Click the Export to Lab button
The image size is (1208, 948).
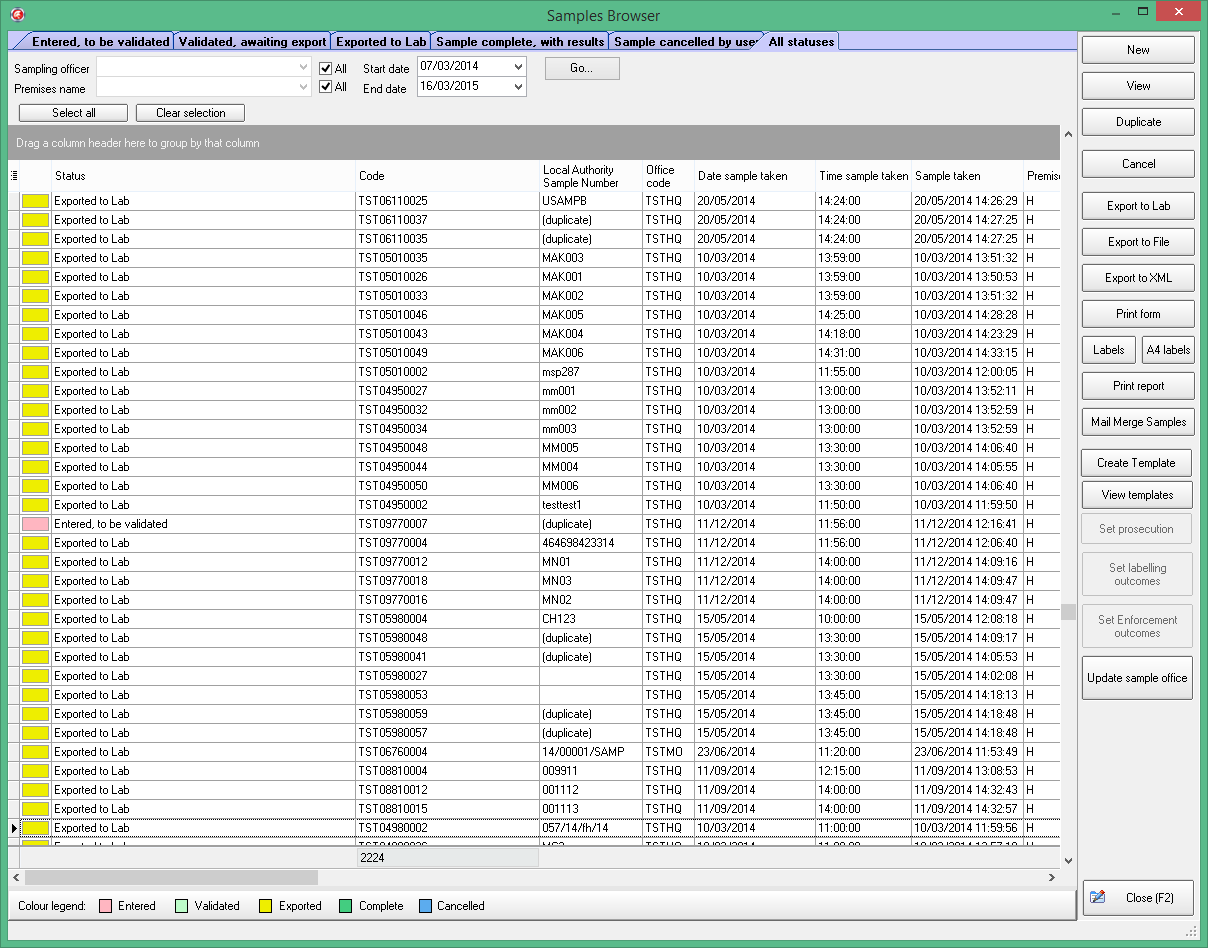point(1138,206)
